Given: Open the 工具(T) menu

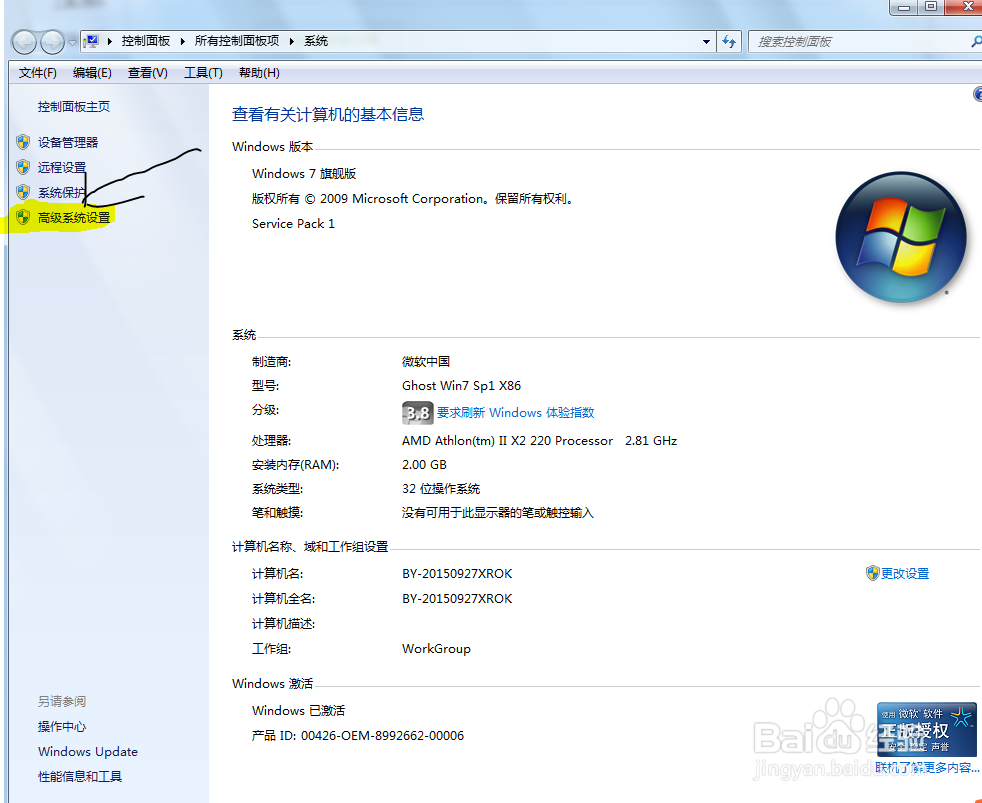Looking at the screenshot, I should click(203, 73).
